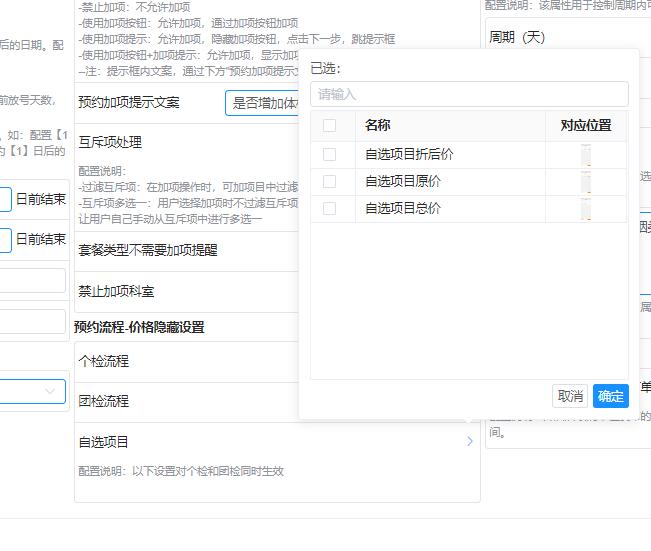Viewport: 651px width, 551px height.
Task: Click the 对应位置 column header
Action: 586,126
